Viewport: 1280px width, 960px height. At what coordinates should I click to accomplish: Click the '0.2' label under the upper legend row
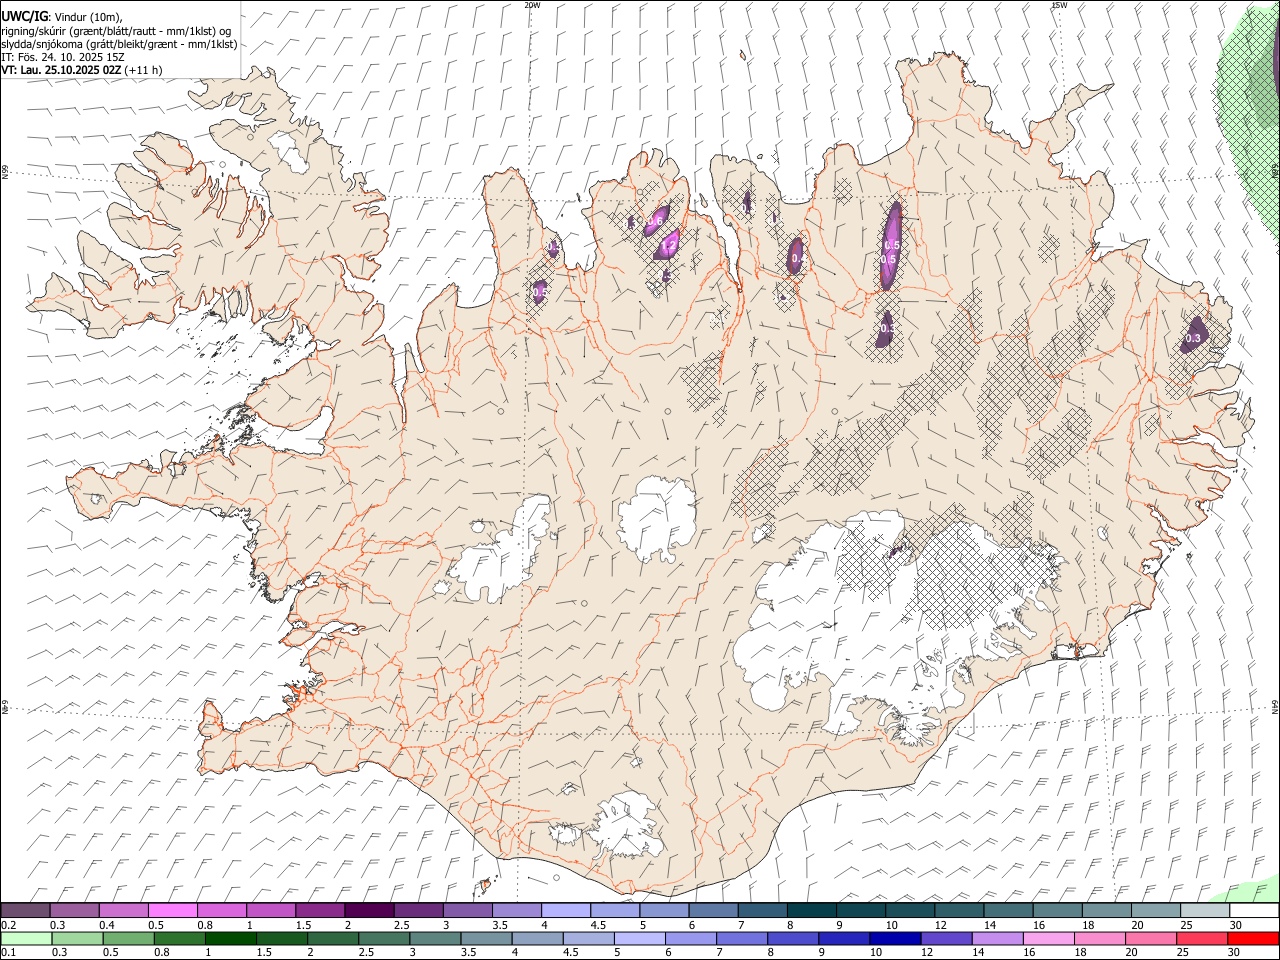9,925
